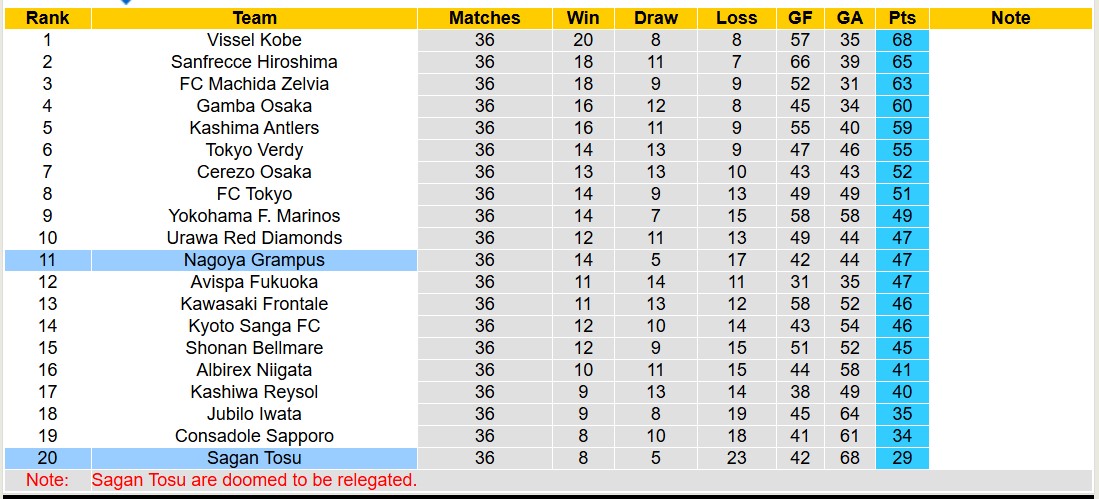Click the Team column header
The image size is (1099, 499).
coord(254,18)
